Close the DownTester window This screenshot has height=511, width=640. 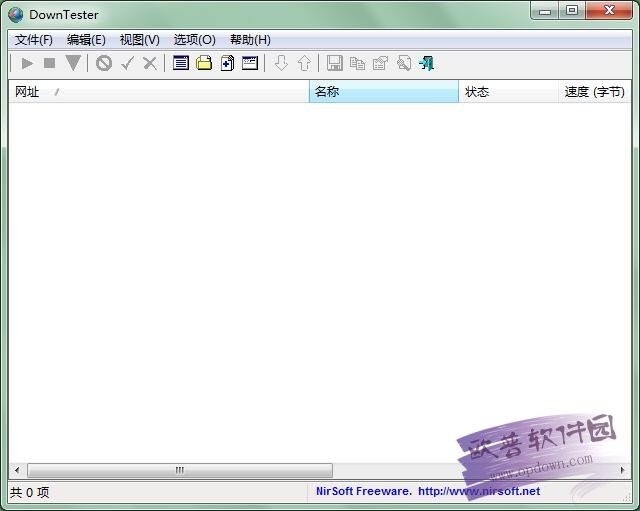[609, 11]
